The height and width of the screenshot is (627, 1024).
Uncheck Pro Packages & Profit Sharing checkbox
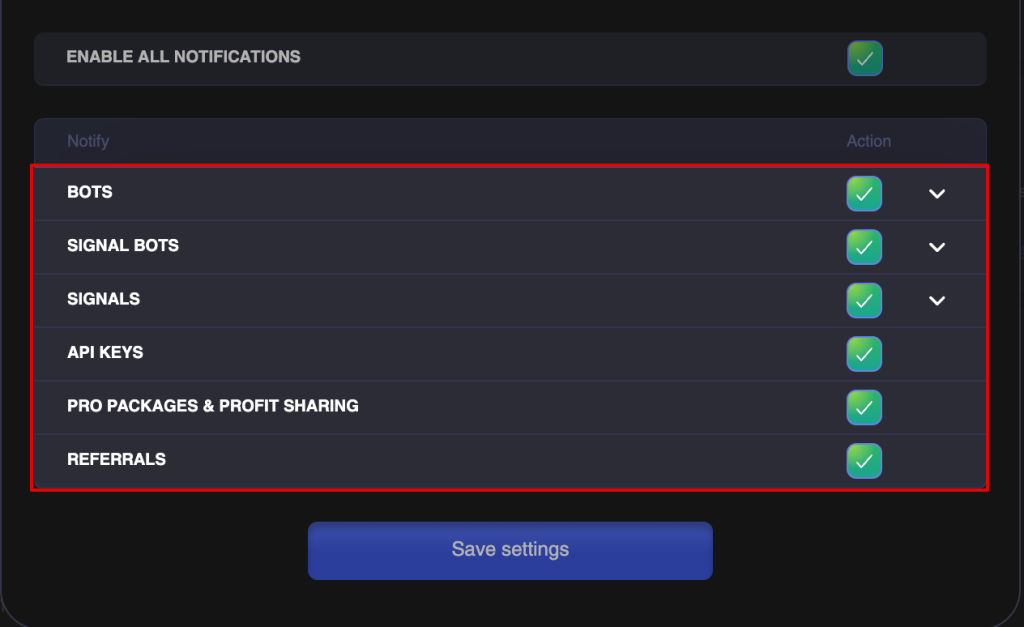pos(864,407)
